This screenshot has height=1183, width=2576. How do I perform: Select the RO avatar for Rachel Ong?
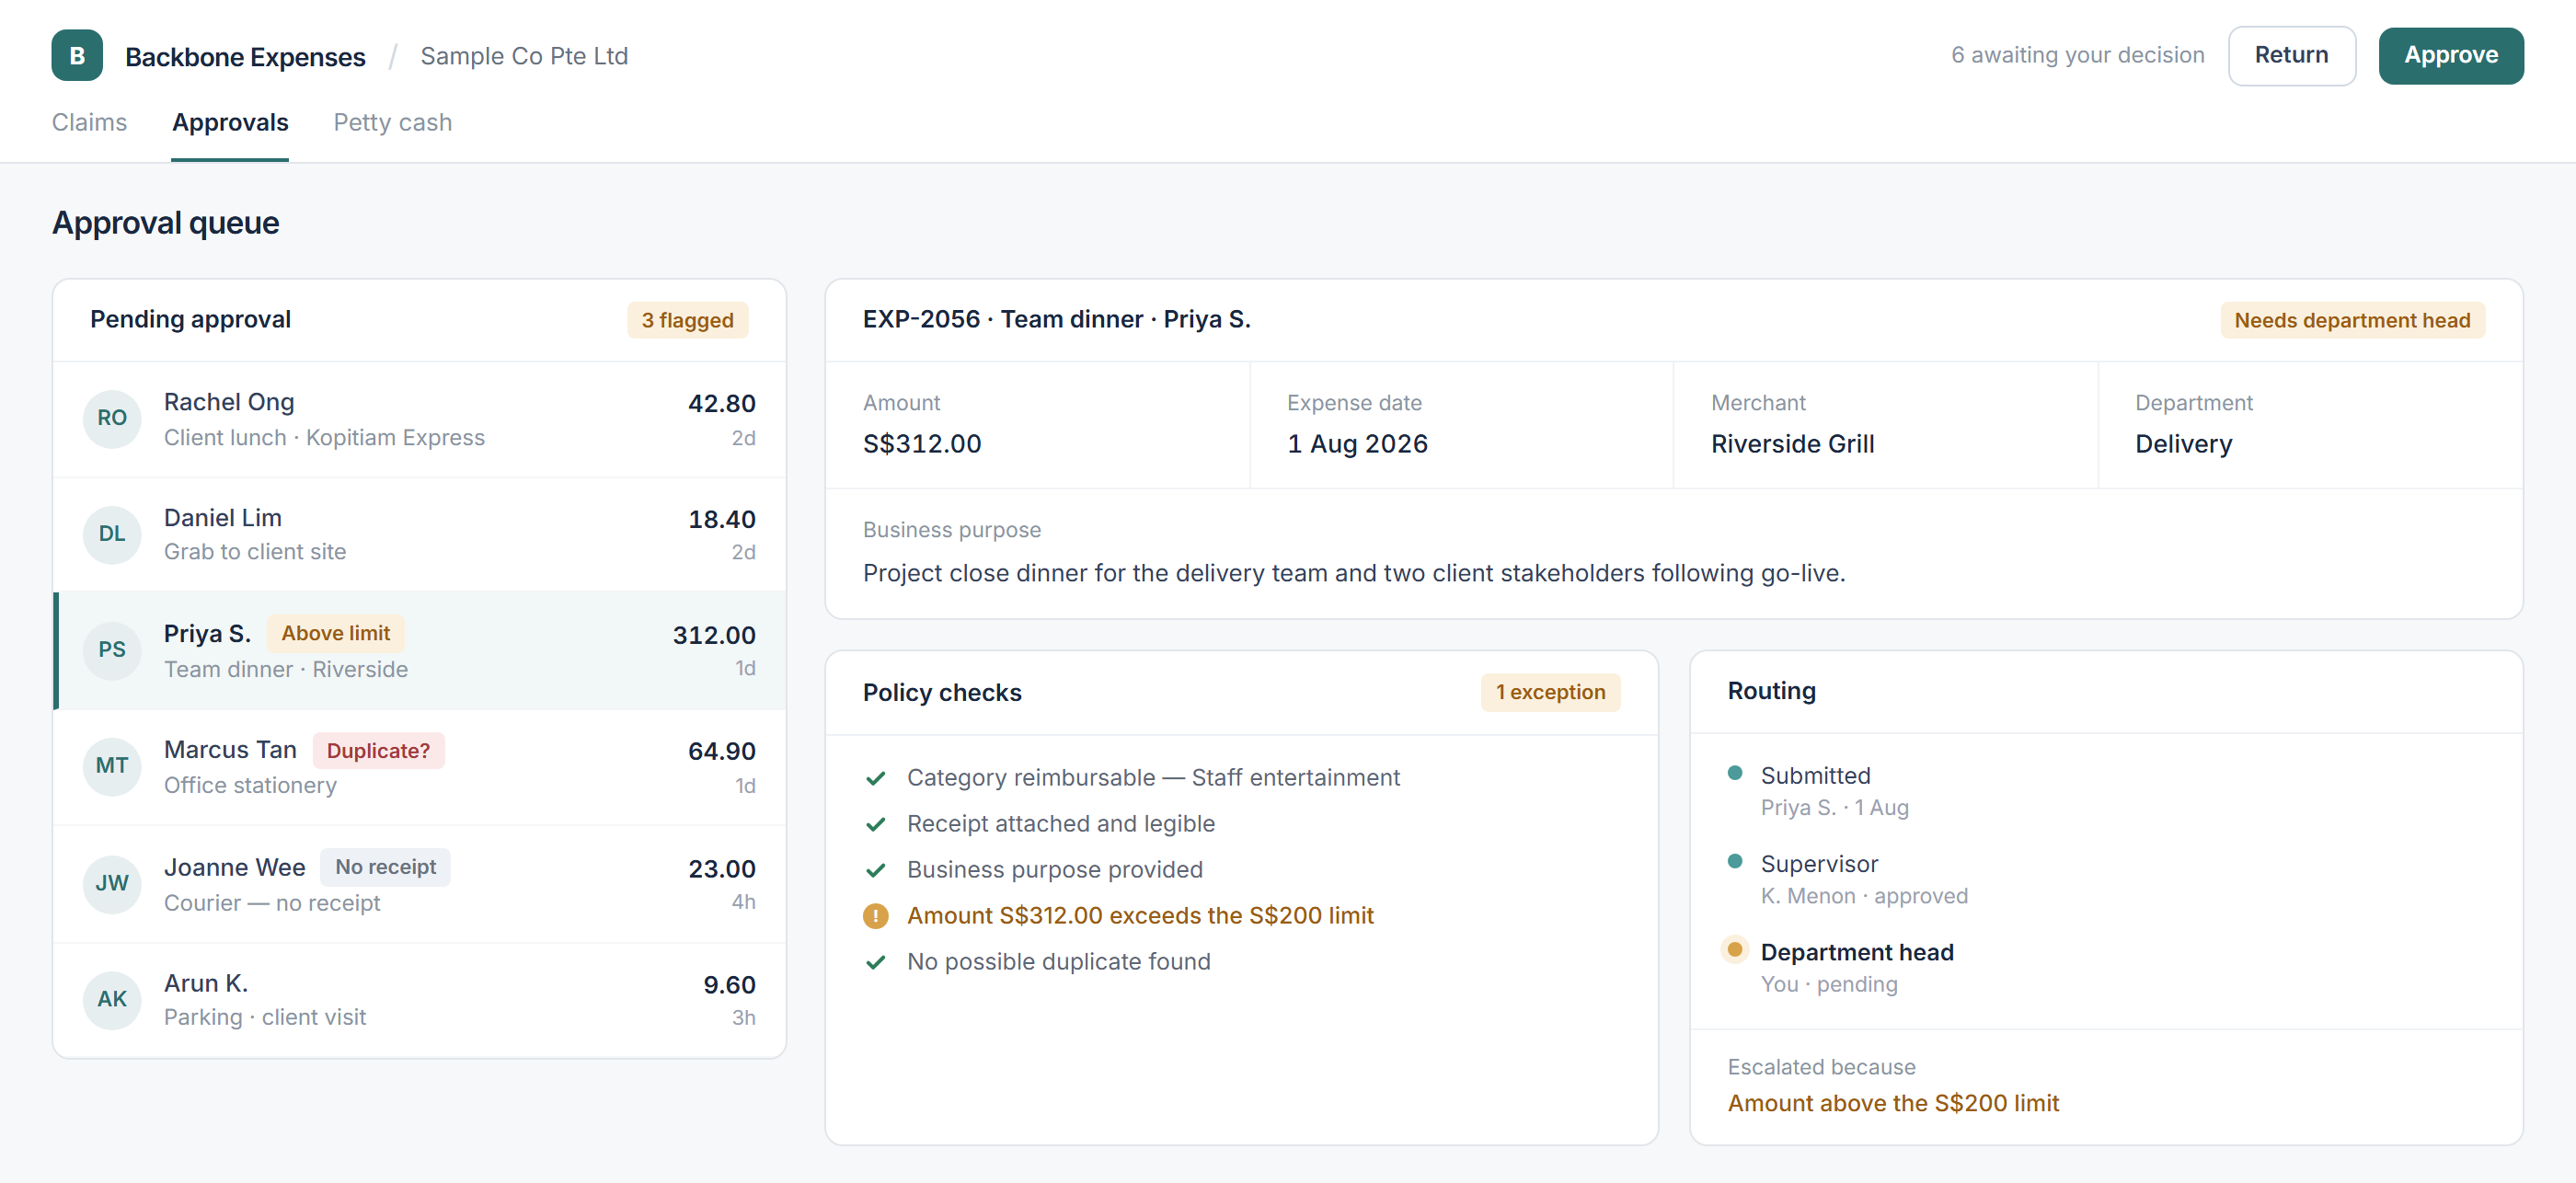[112, 418]
